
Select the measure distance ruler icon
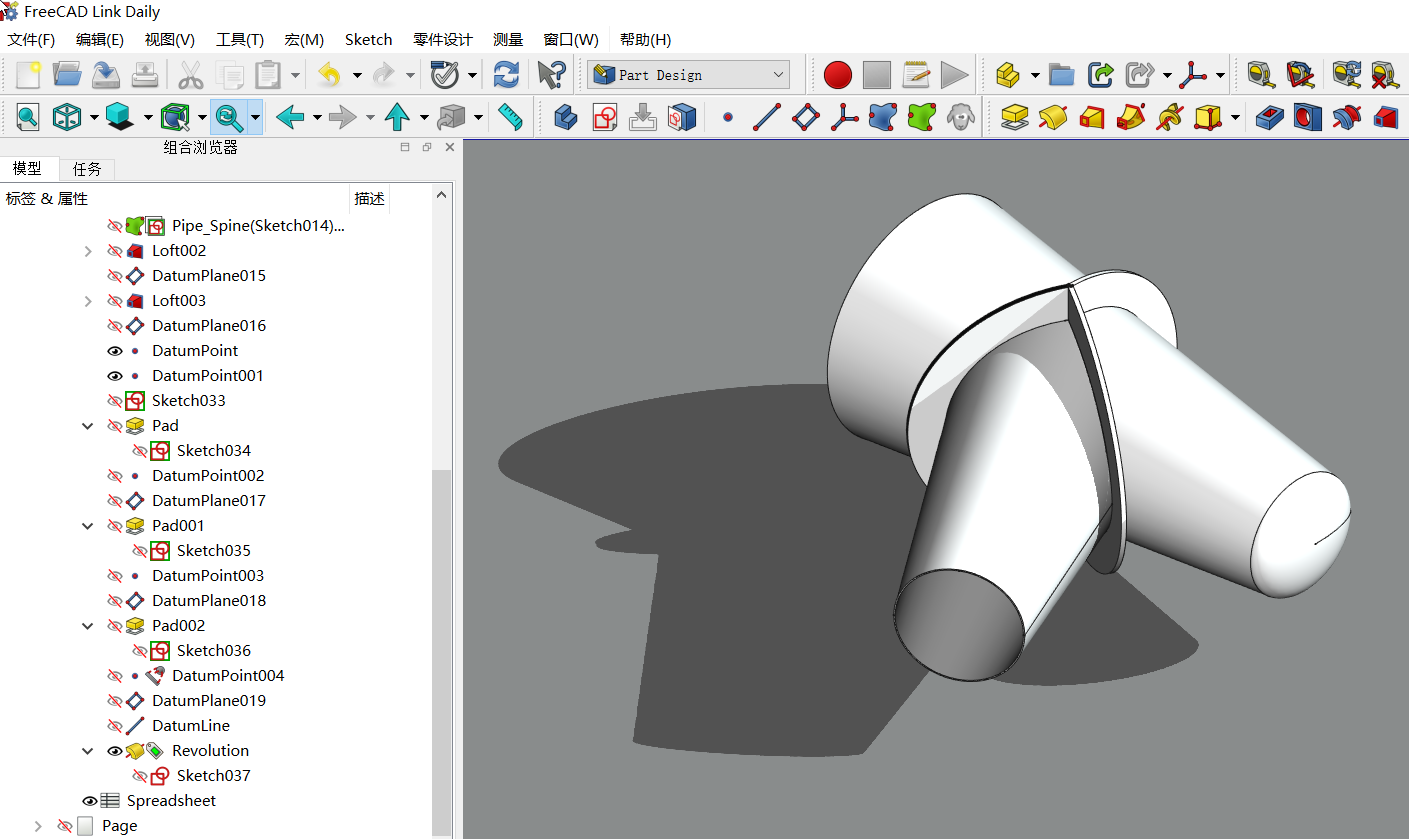point(510,118)
